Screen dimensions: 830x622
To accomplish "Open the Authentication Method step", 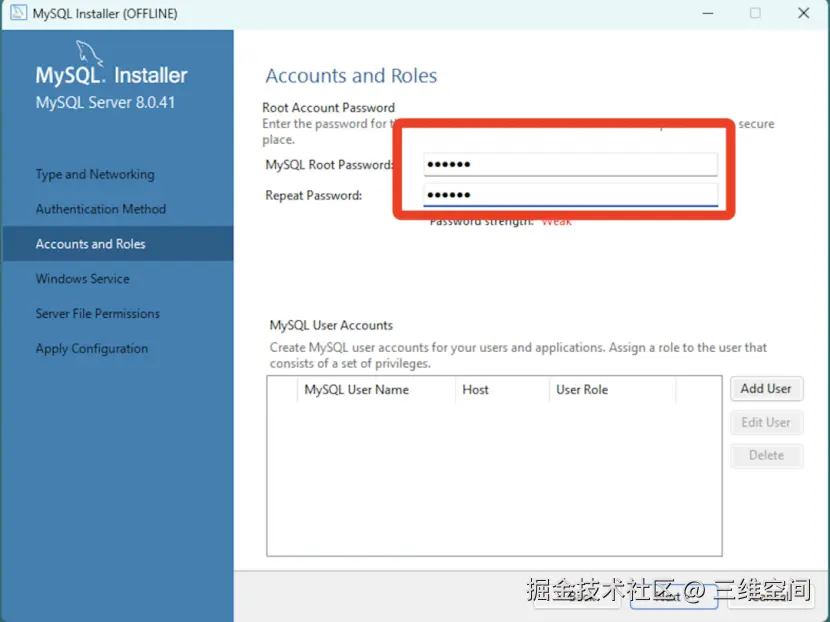I will [x=102, y=209].
